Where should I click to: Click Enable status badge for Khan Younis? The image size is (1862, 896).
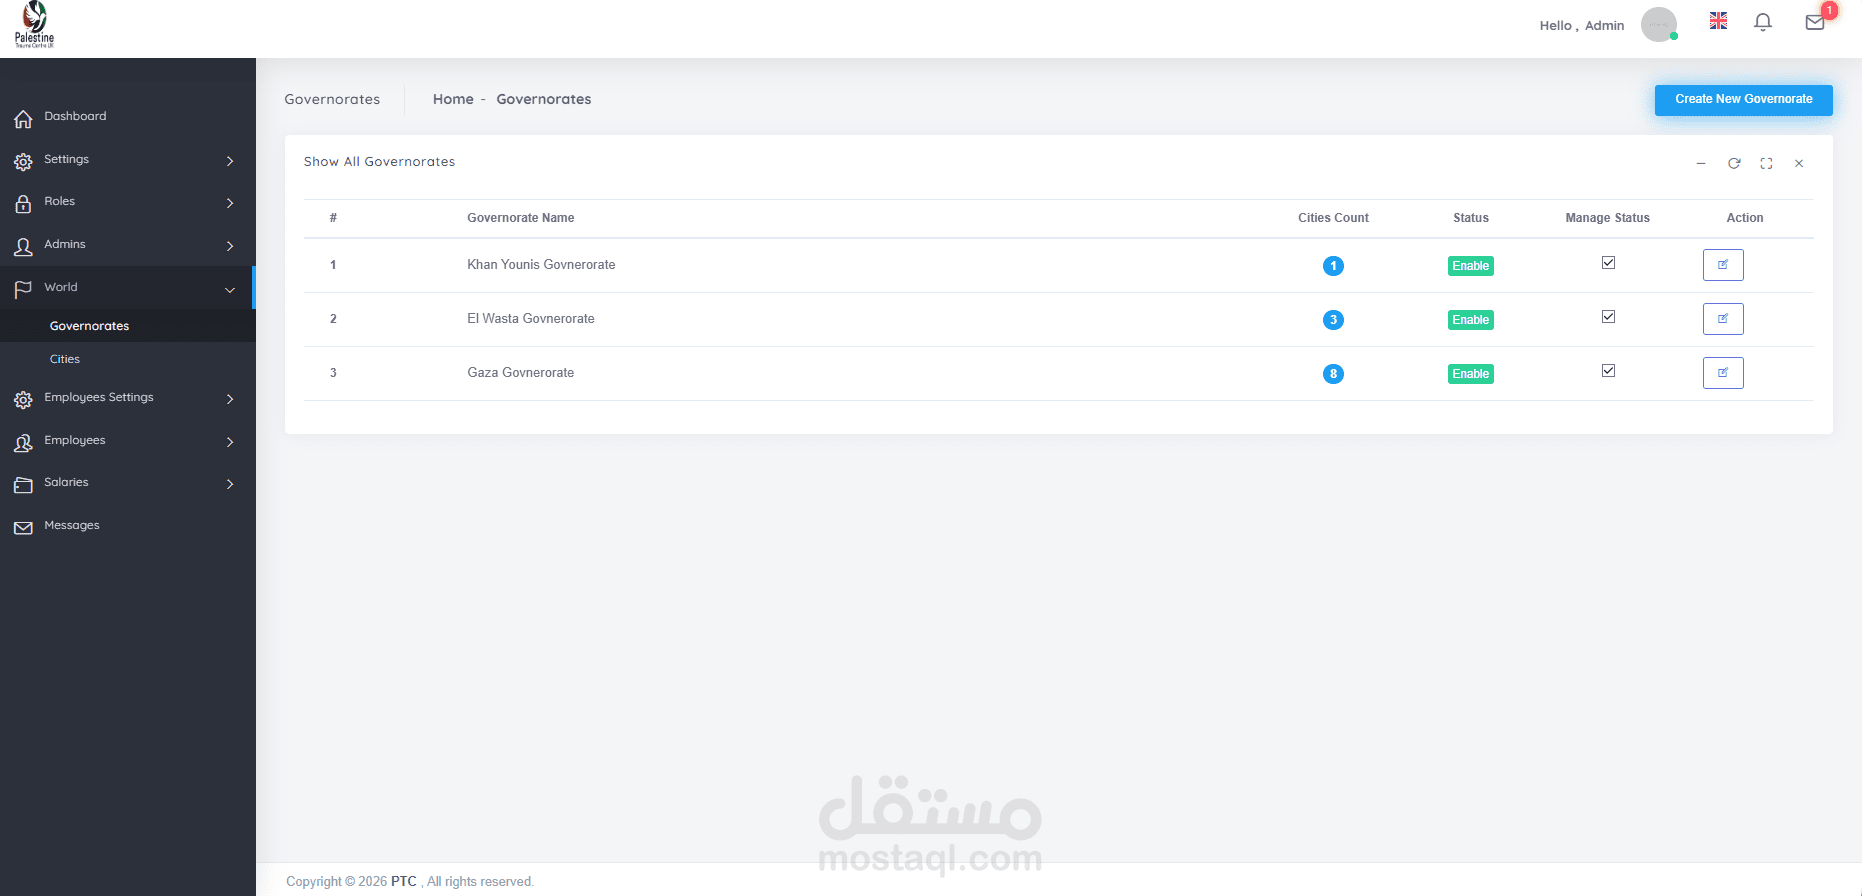coord(1470,266)
